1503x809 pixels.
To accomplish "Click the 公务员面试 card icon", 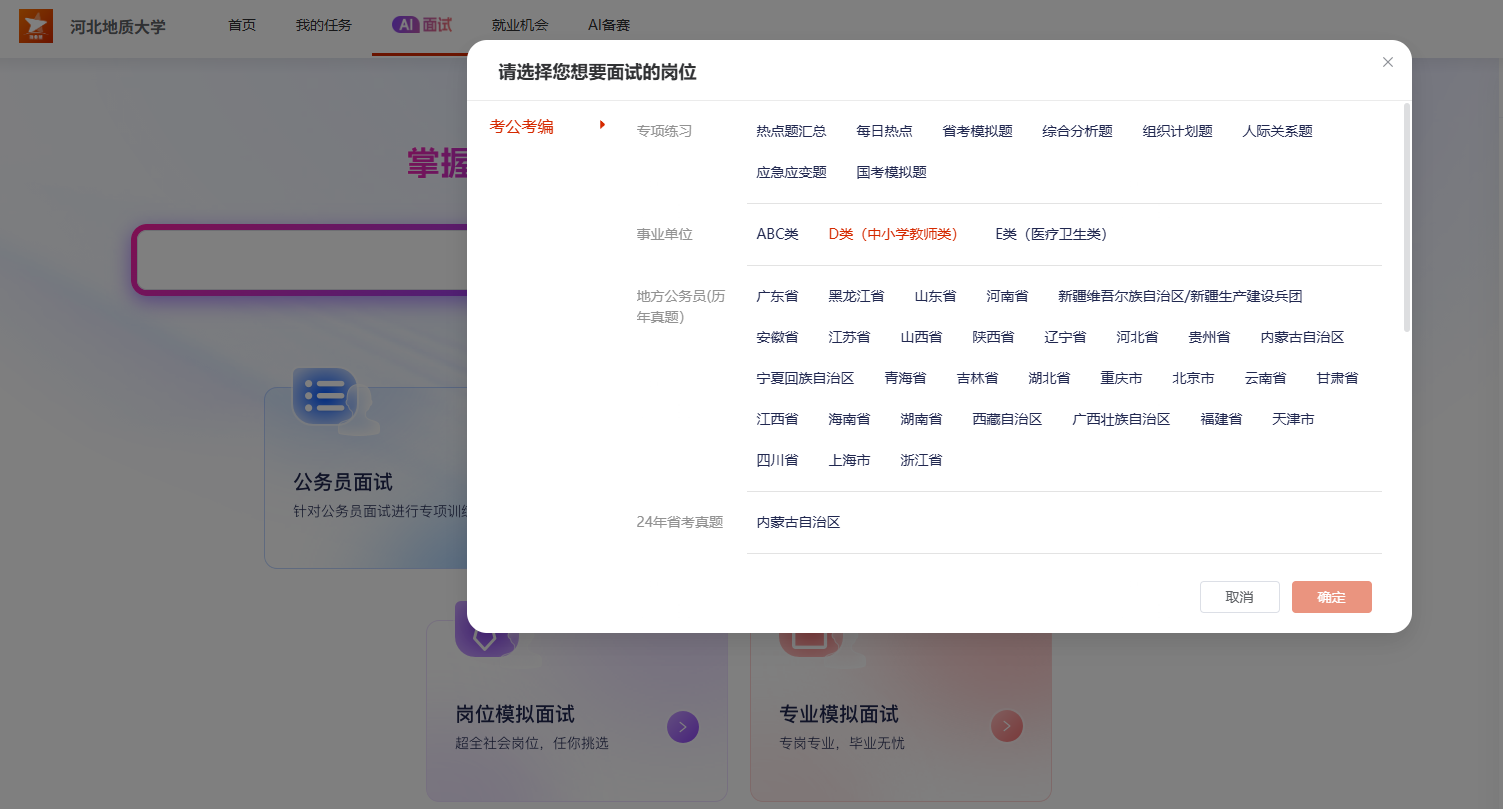I will point(325,396).
